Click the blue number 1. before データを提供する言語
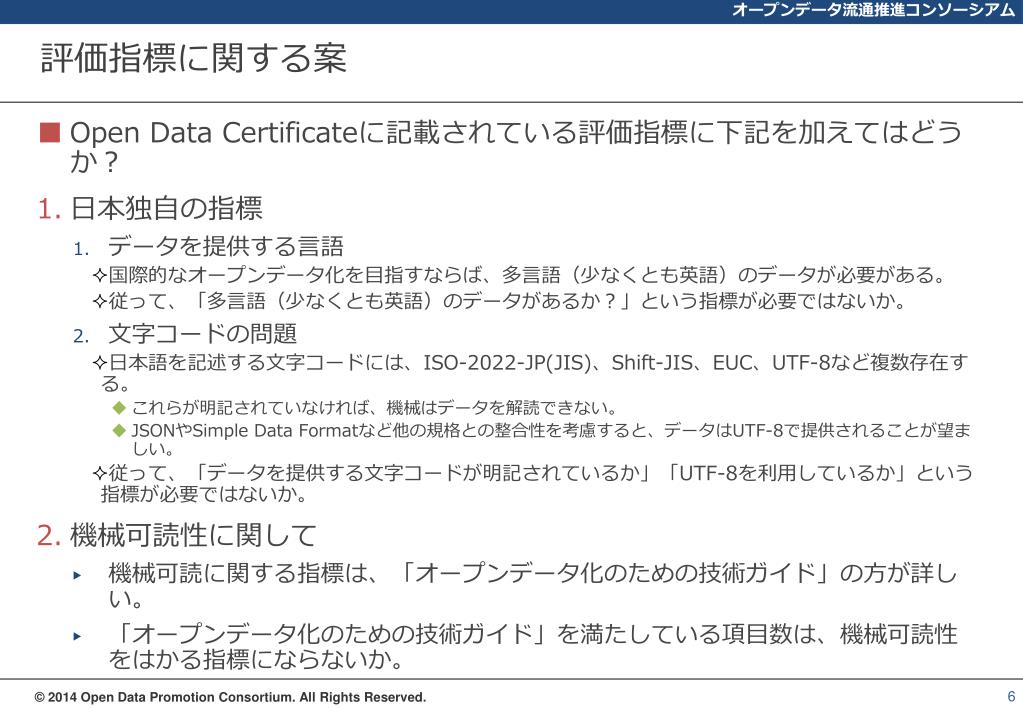This screenshot has height=708, width=1023. (x=81, y=249)
